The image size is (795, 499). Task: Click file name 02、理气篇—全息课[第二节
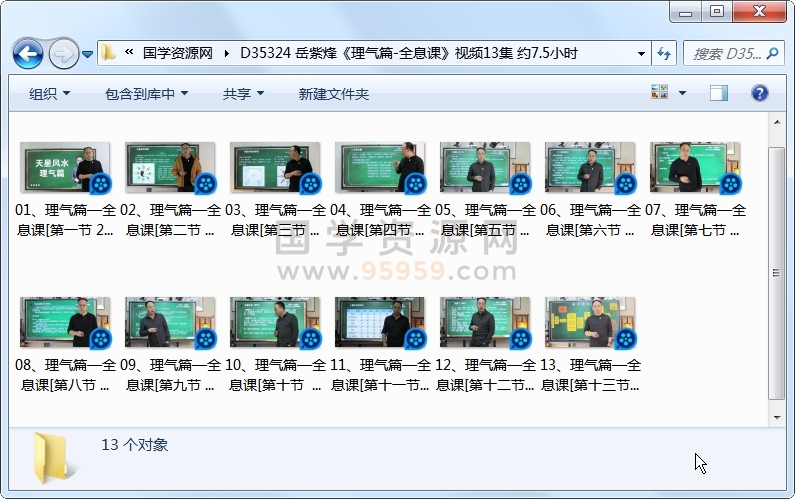170,220
